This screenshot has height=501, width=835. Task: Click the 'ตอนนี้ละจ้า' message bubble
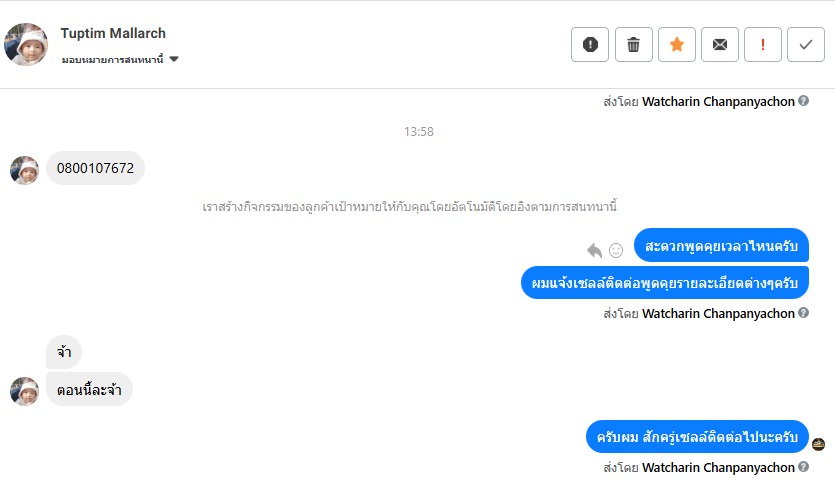pos(90,389)
